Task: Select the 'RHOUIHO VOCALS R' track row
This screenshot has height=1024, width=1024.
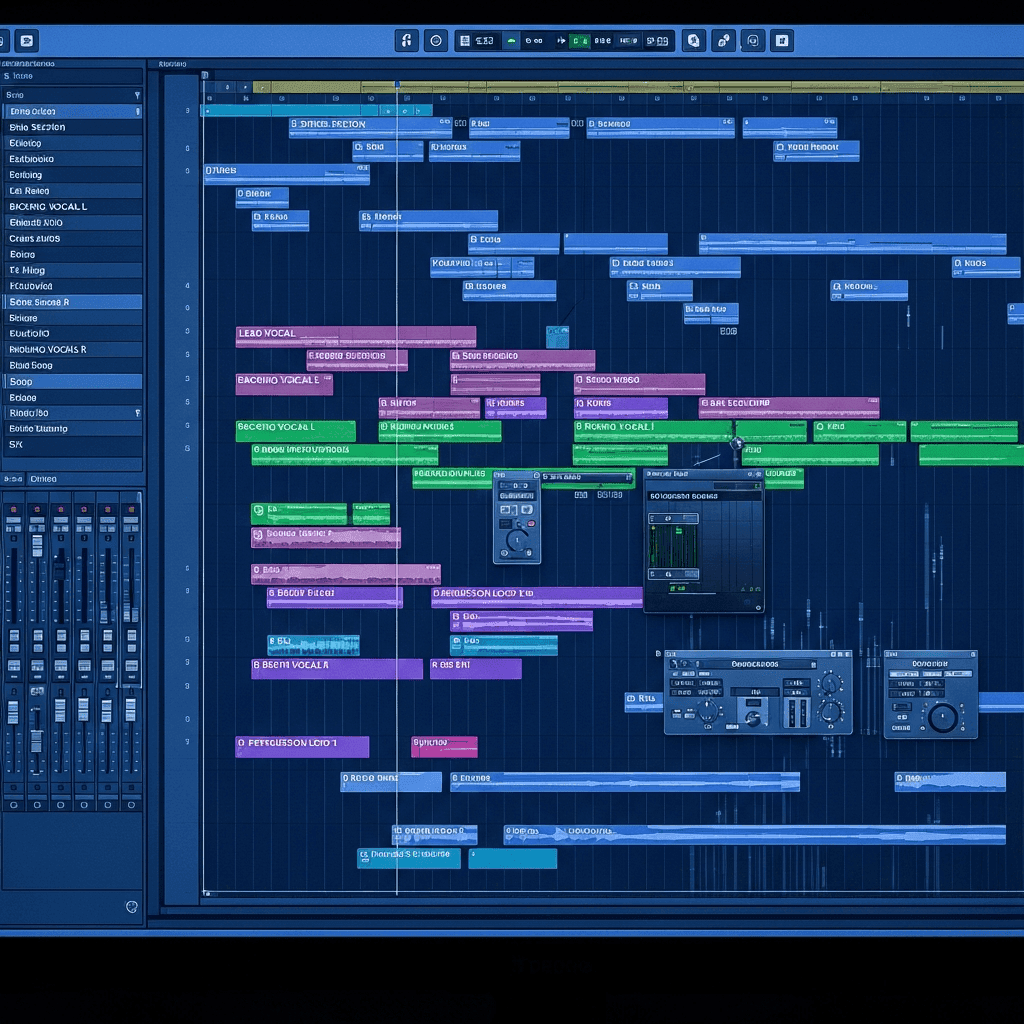Action: [x=72, y=350]
